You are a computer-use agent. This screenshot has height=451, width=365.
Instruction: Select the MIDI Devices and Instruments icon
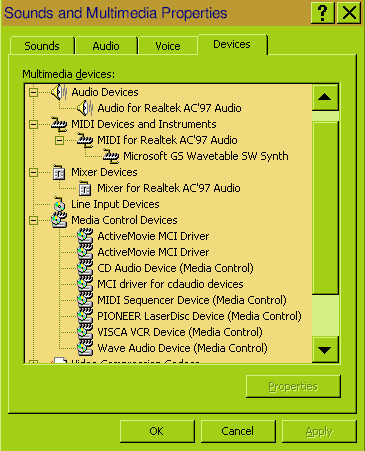(x=59, y=124)
